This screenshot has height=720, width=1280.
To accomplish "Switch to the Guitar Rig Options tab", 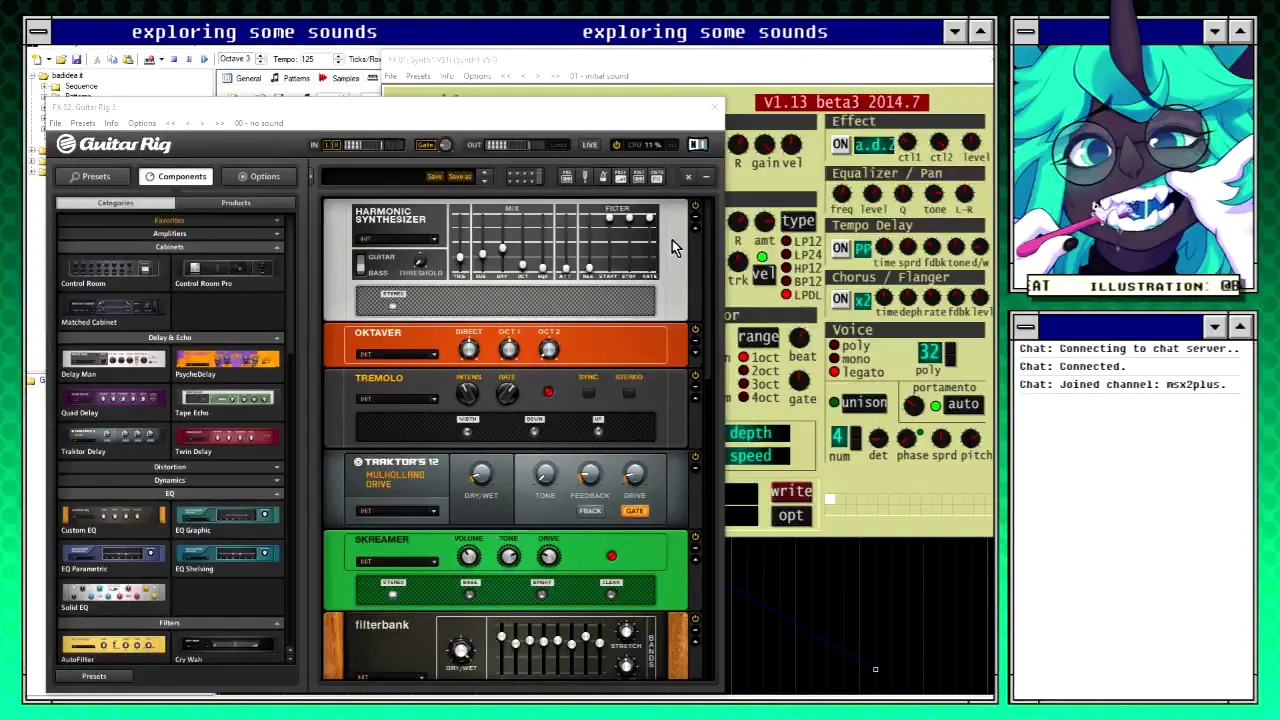I will [x=258, y=177].
